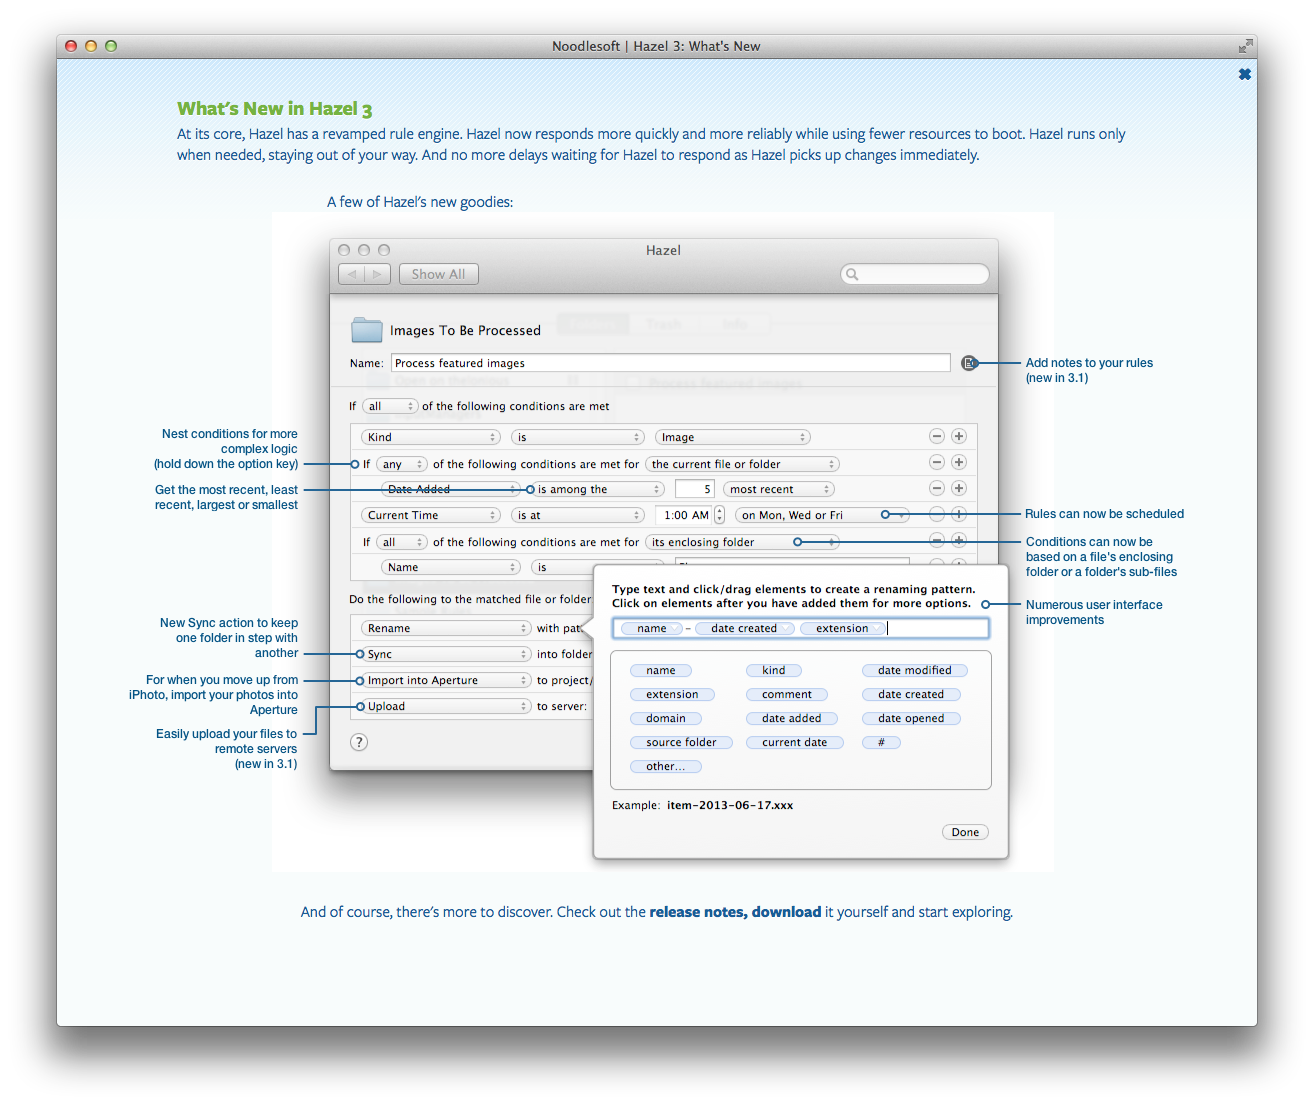Go forward using Hazel's right arrow button

tap(377, 274)
